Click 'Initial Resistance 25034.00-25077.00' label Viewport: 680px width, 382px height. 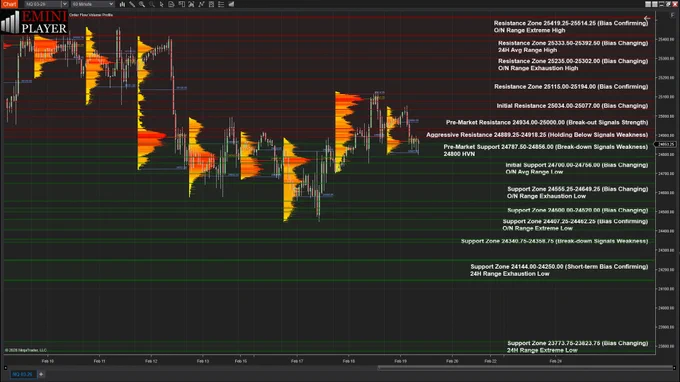click(x=572, y=106)
